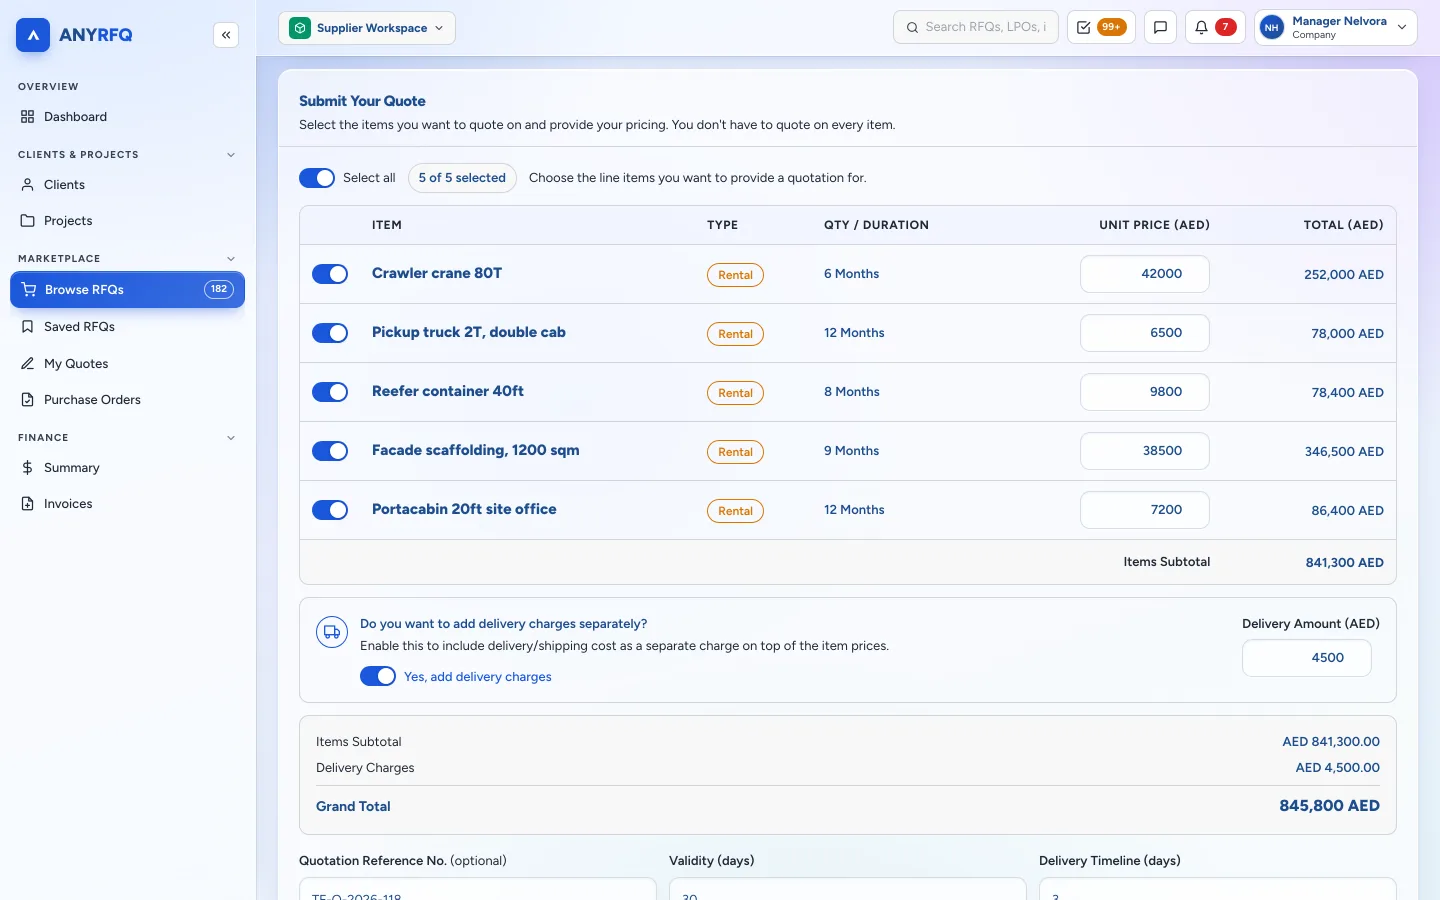Screen dimensions: 1440x900
Task: Toggle the Select all switch
Action: coord(317,178)
